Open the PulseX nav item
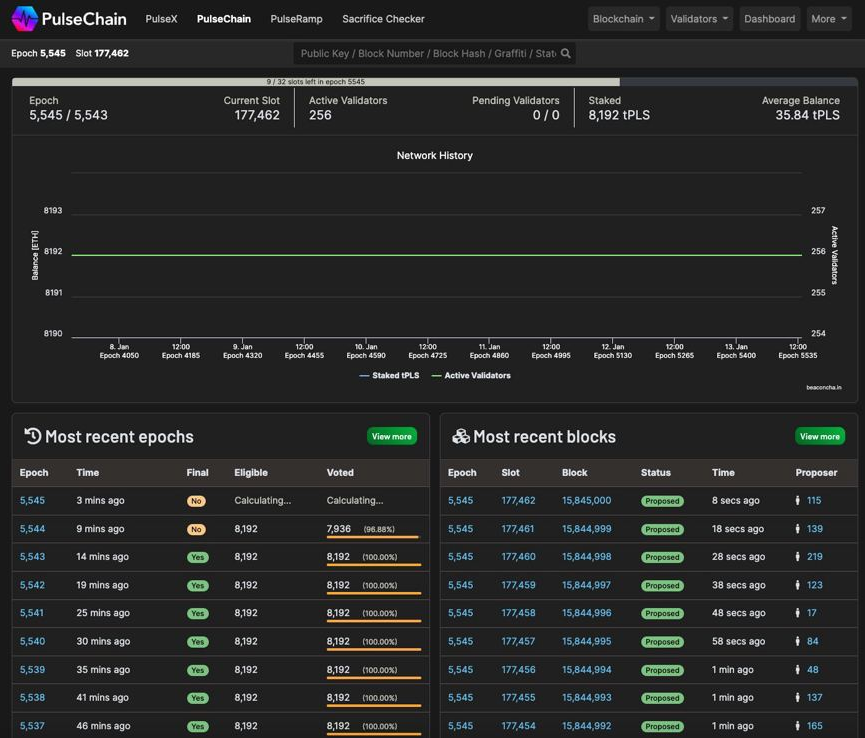The image size is (865, 738). click(x=162, y=19)
